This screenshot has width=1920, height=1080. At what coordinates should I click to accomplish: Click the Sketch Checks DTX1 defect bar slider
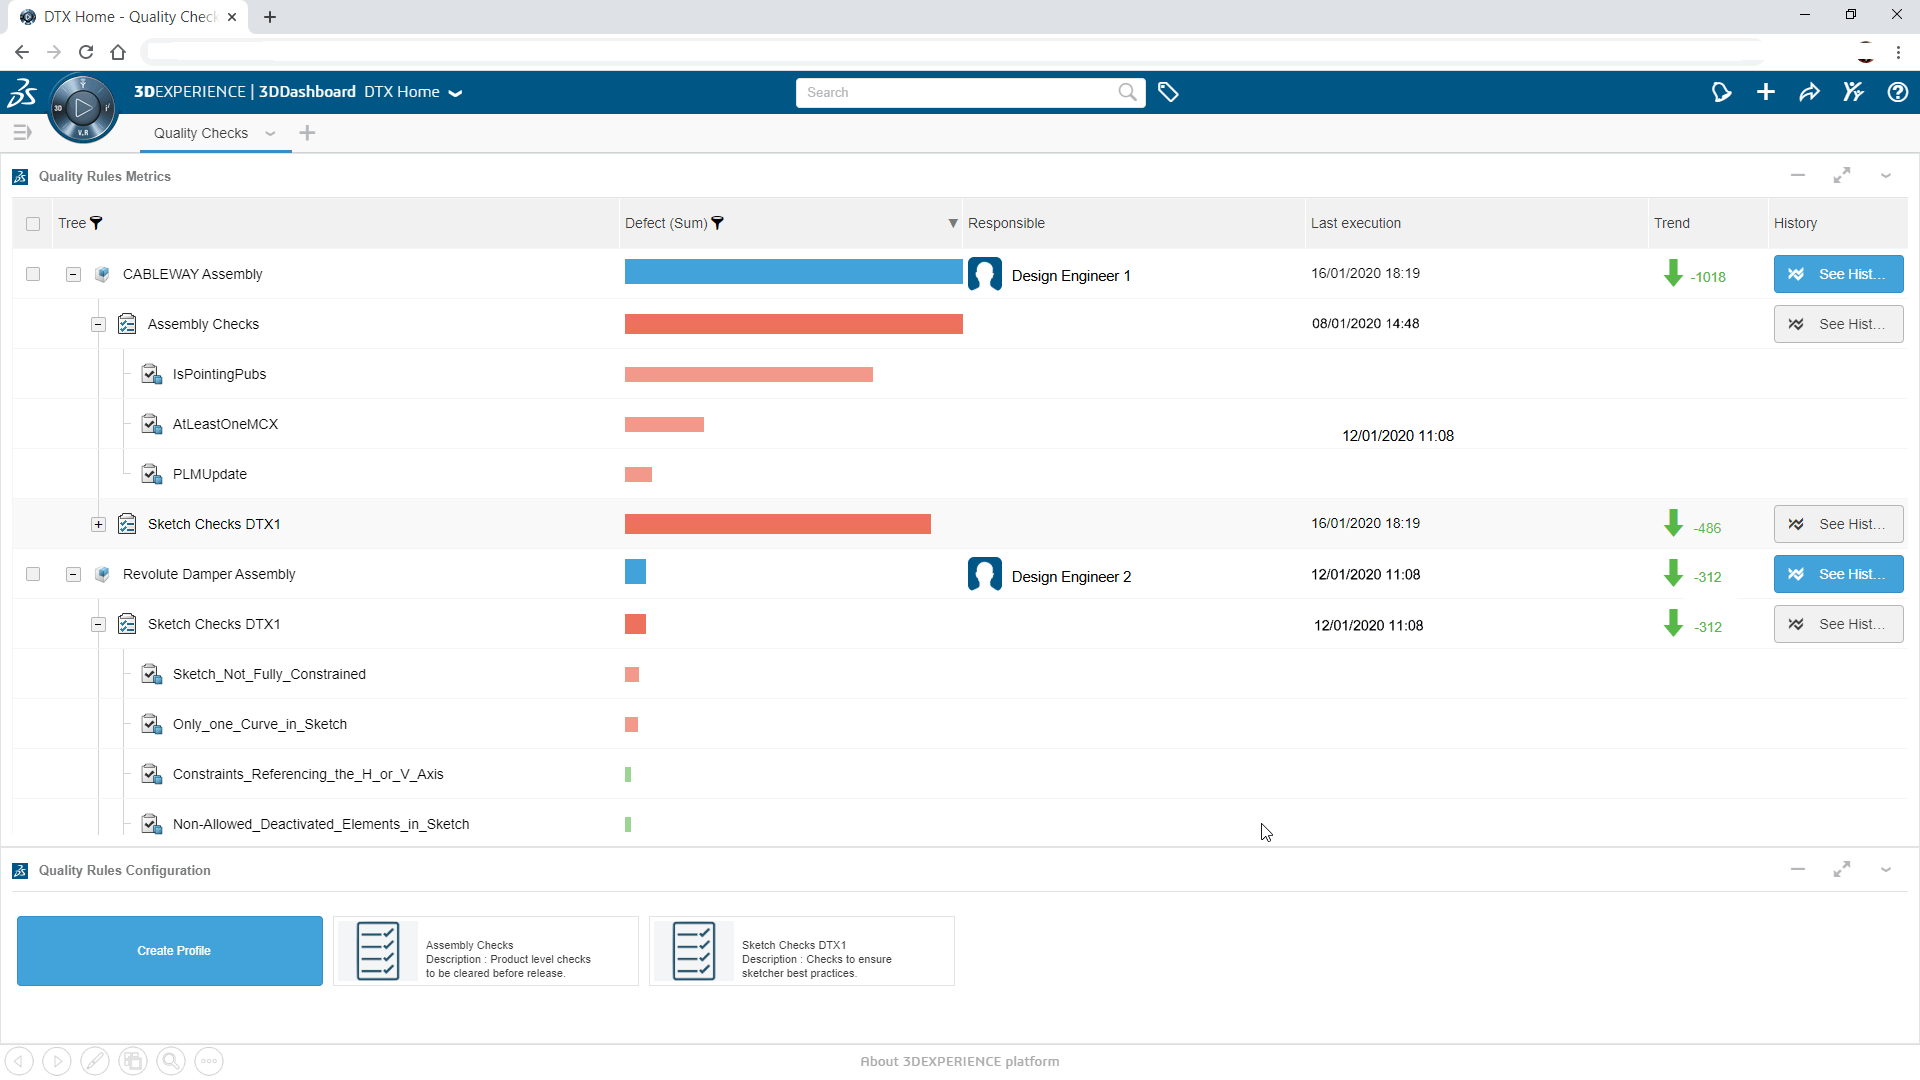(x=778, y=524)
